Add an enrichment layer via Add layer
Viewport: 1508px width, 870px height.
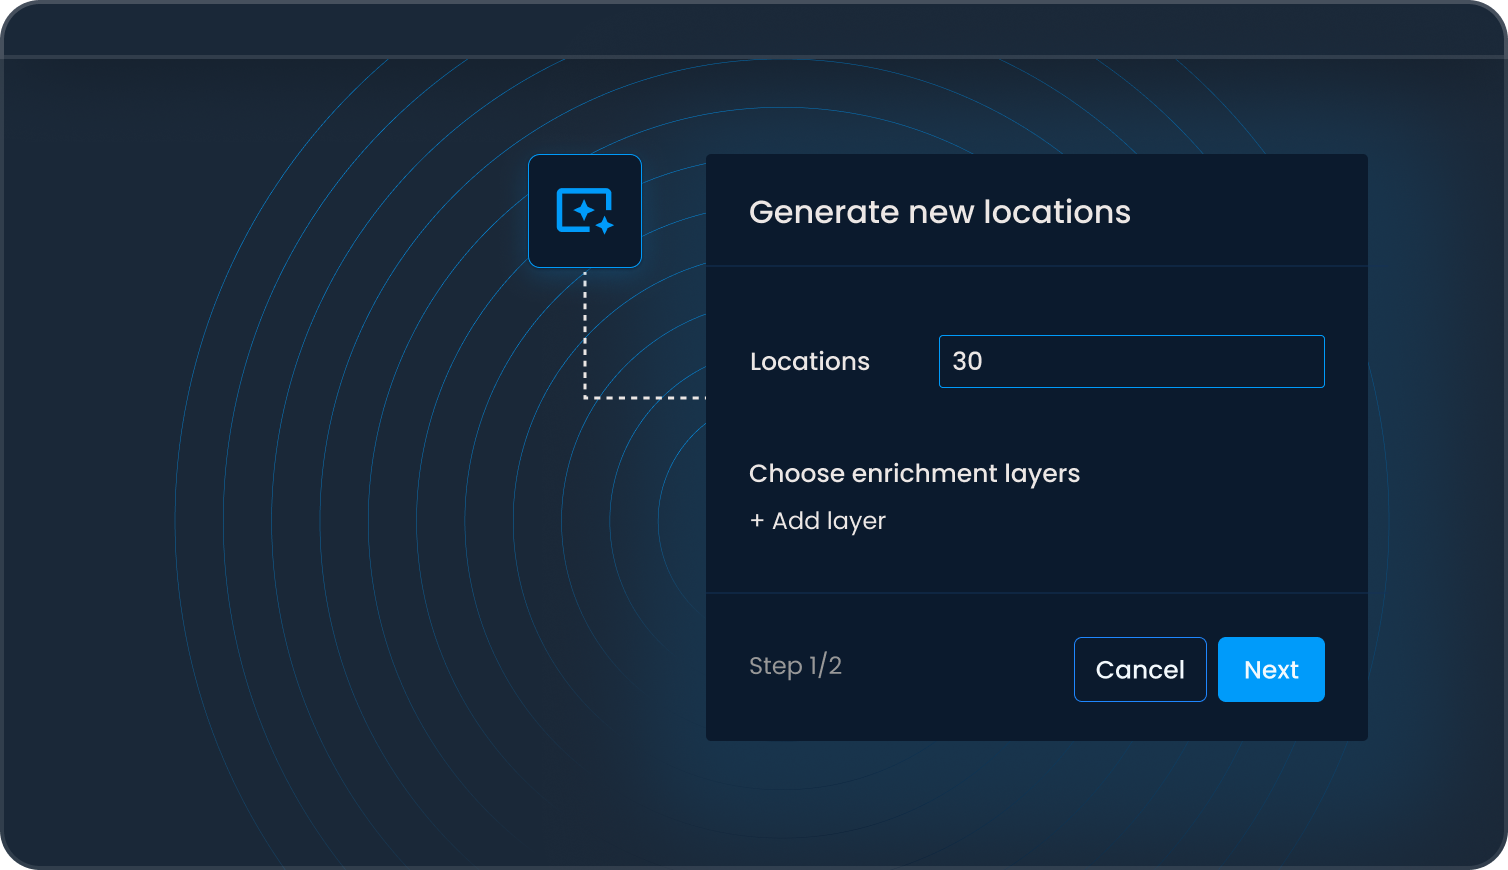click(x=818, y=521)
